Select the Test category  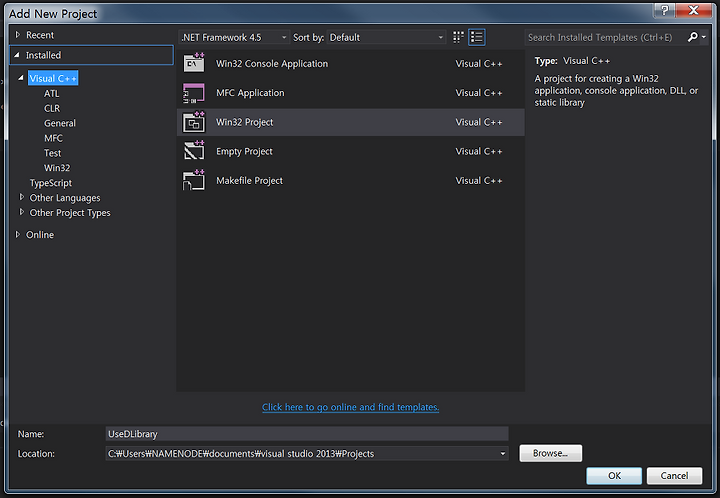52,153
